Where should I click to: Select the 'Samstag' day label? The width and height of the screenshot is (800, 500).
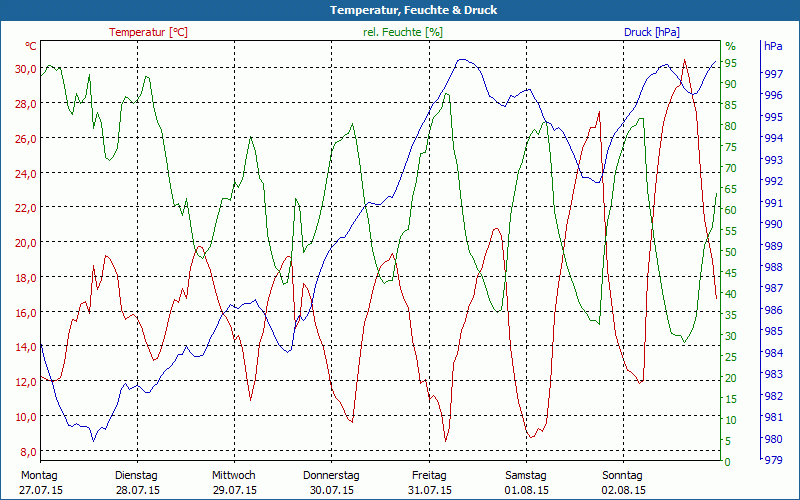click(x=526, y=476)
